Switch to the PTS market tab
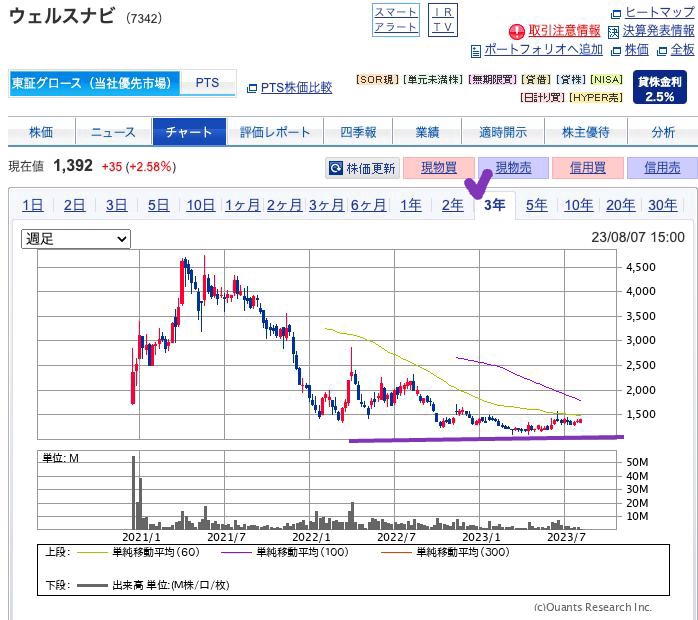The width and height of the screenshot is (698, 620). 207,83
